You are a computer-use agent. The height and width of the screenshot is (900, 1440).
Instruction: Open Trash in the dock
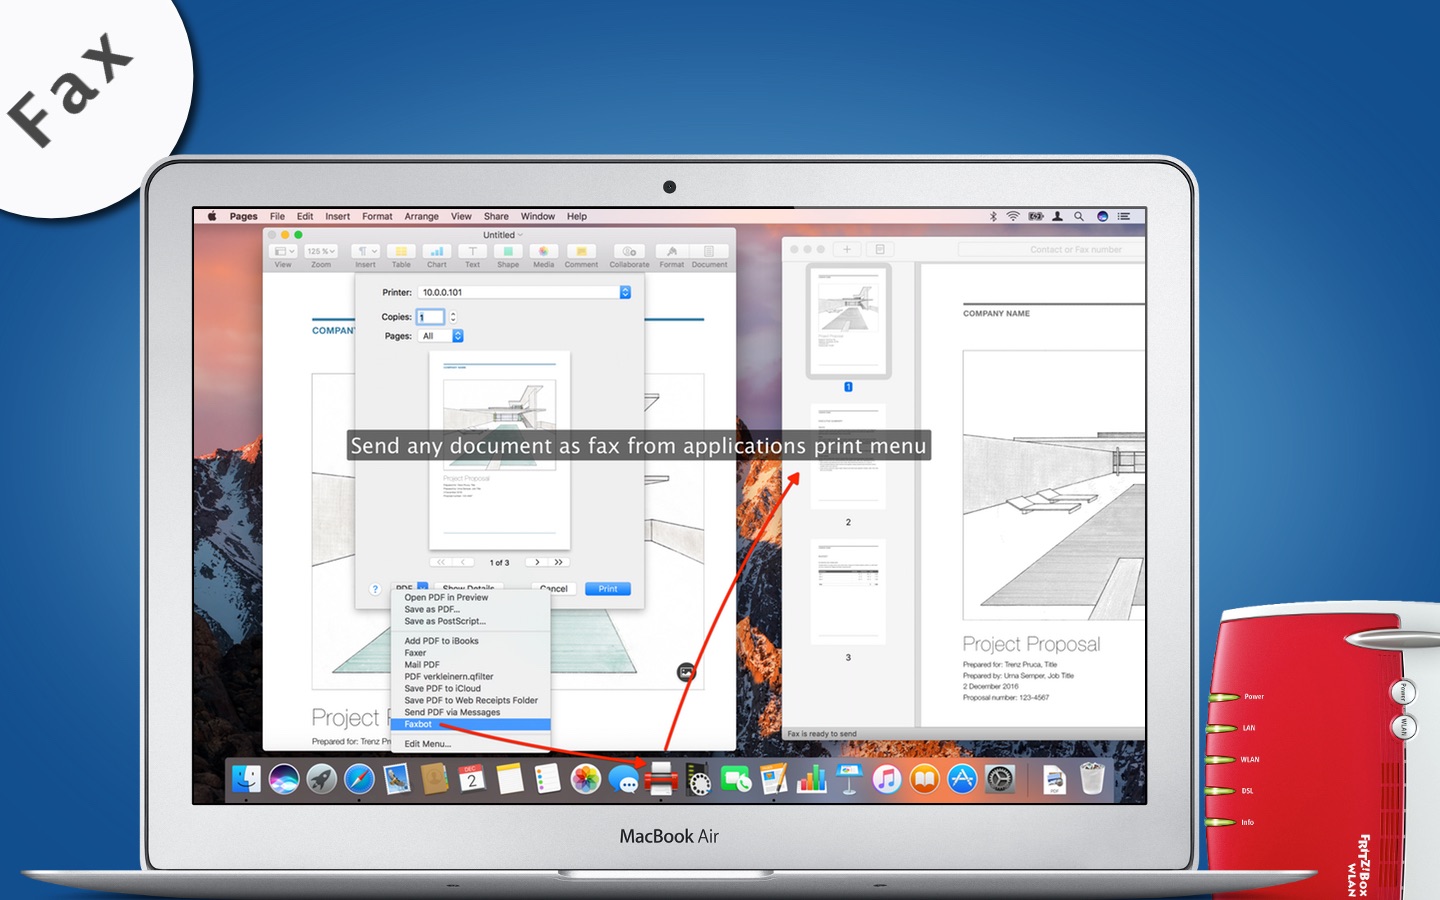click(1092, 779)
